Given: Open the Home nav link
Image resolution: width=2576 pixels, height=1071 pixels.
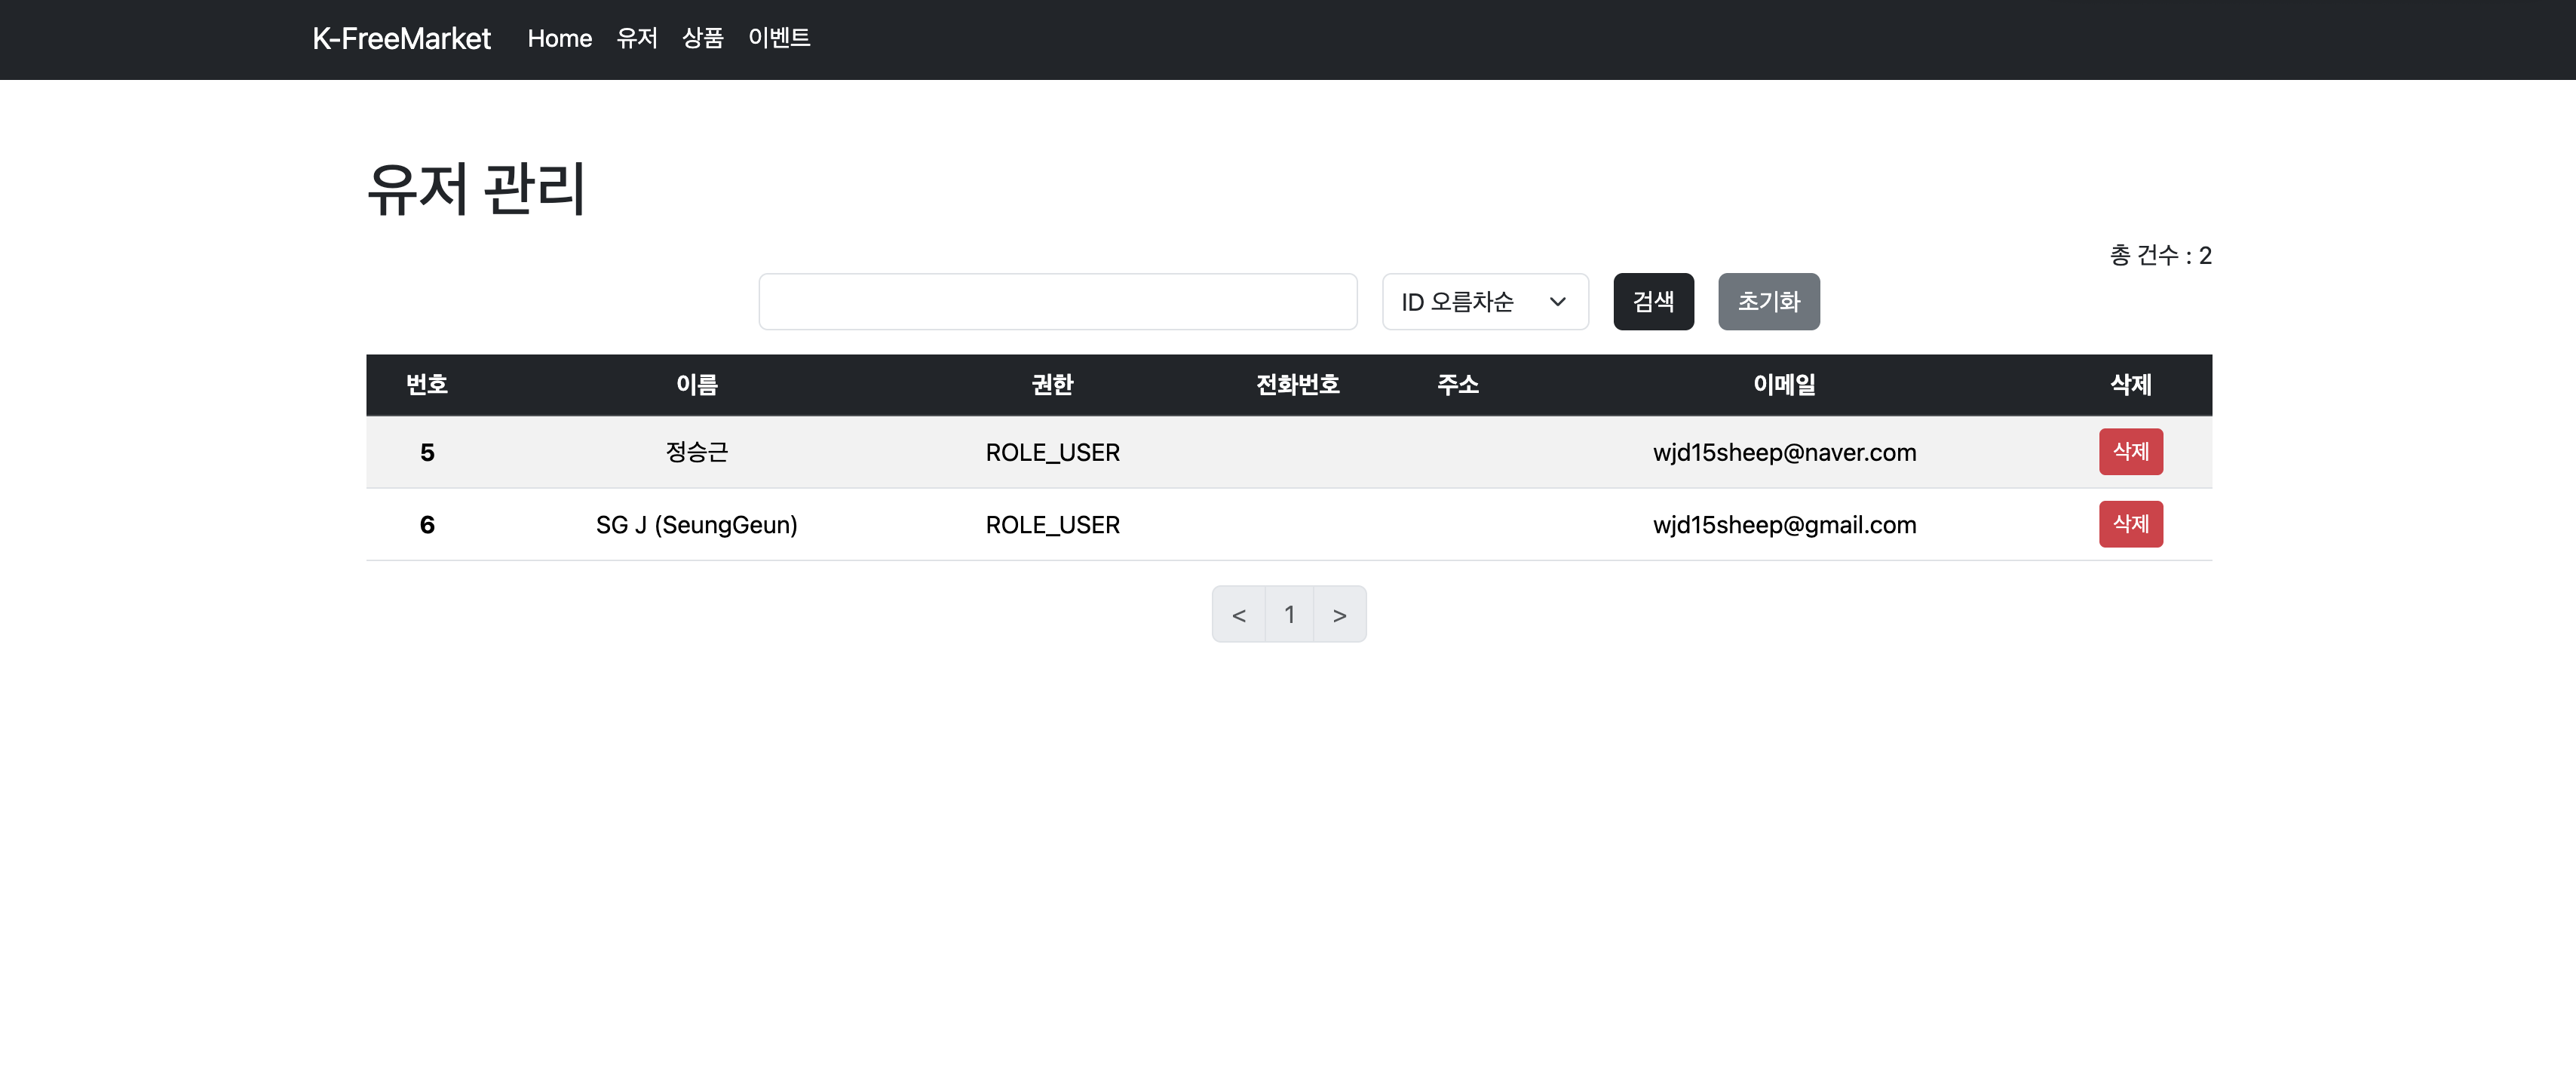Looking at the screenshot, I should point(559,39).
